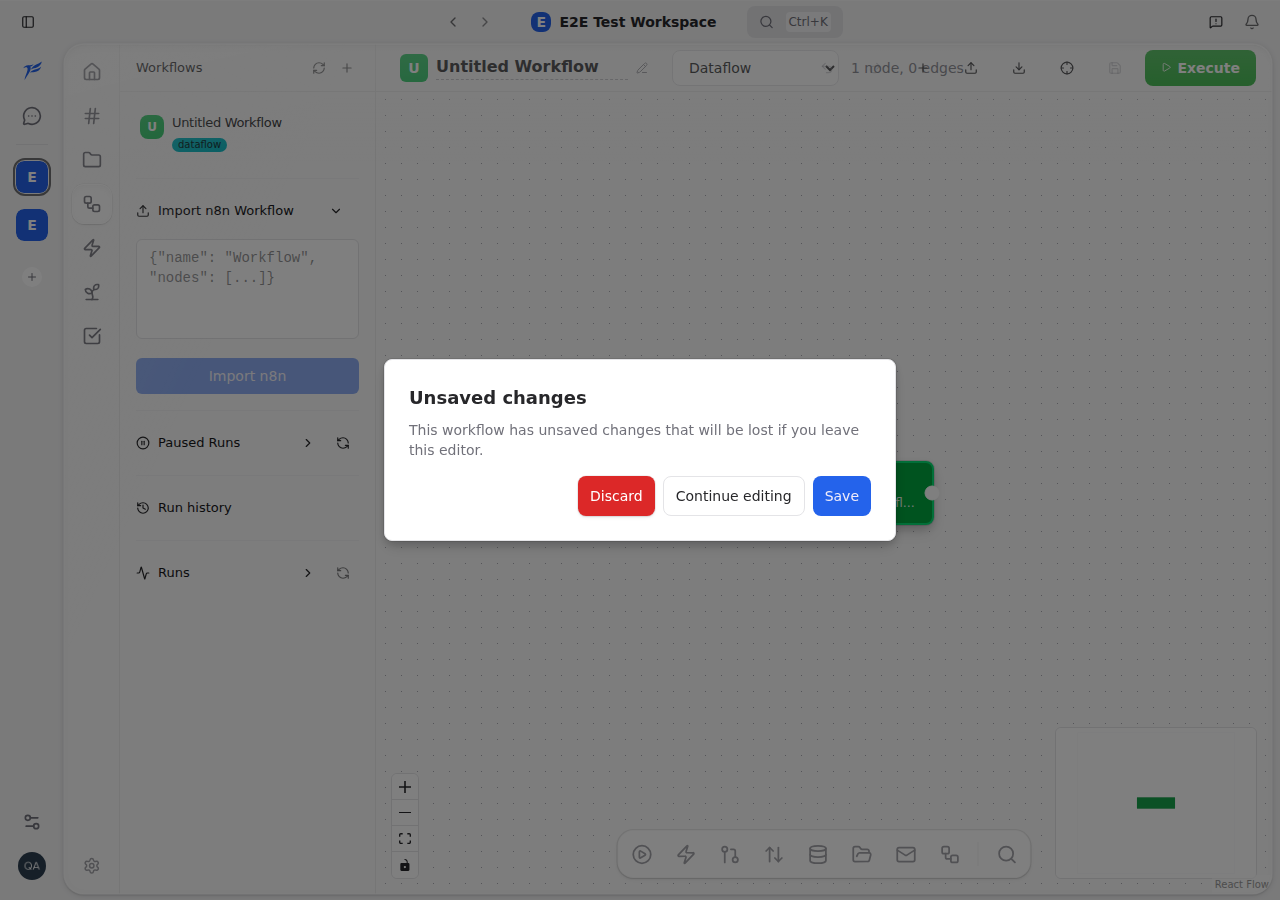Click the mail envelope icon in the palette
This screenshot has width=1280, height=900.
(906, 855)
